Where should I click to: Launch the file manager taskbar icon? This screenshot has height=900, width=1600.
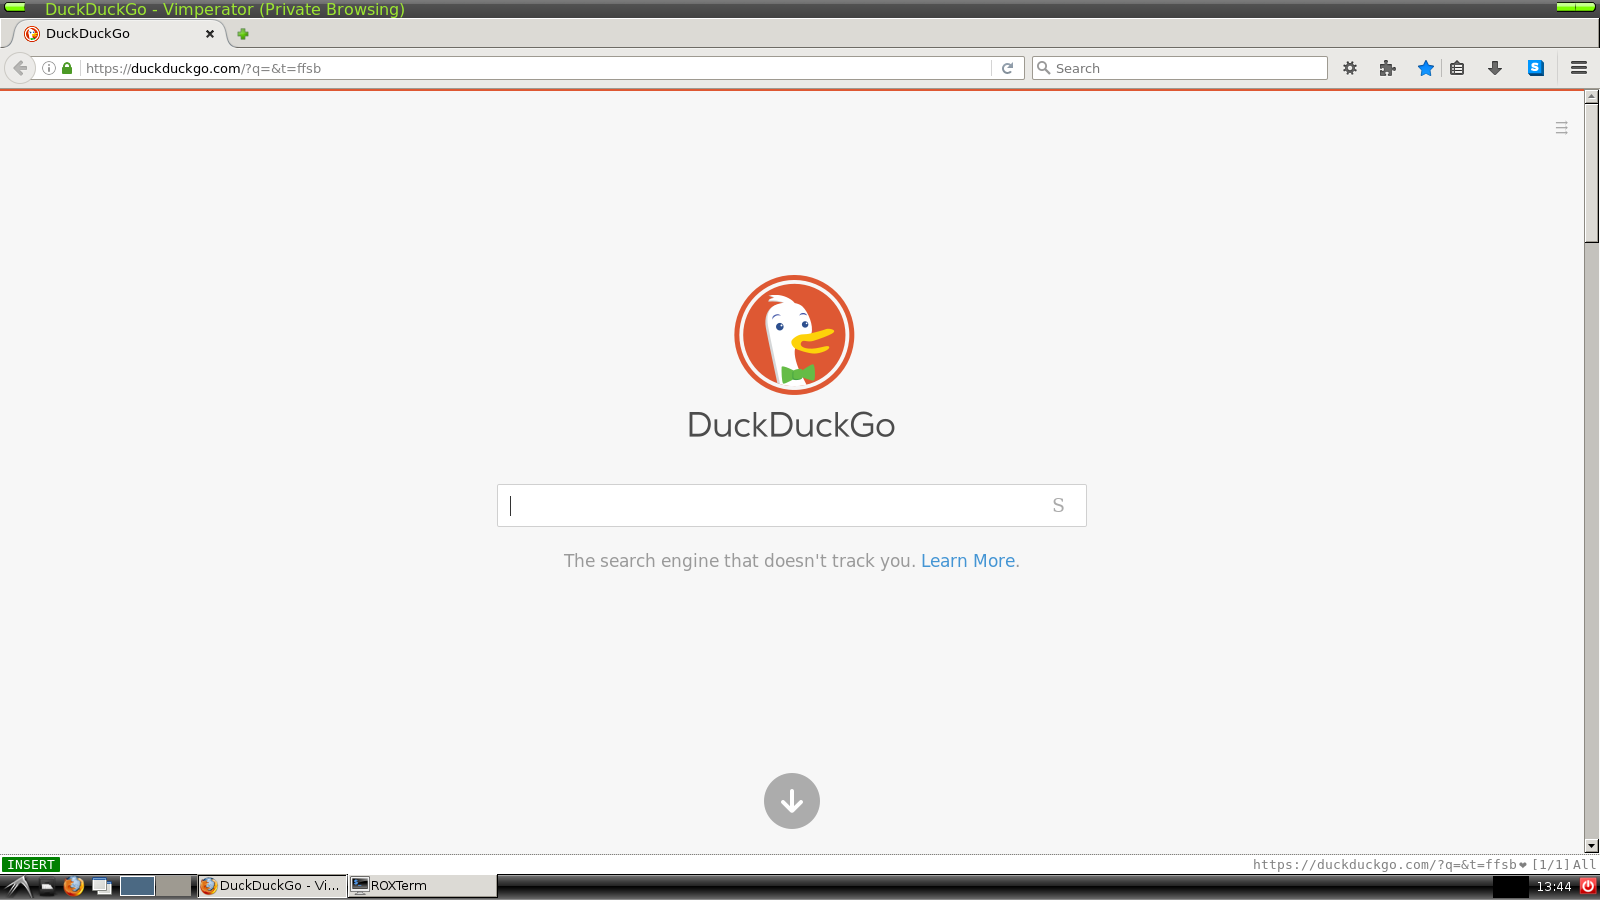46,886
